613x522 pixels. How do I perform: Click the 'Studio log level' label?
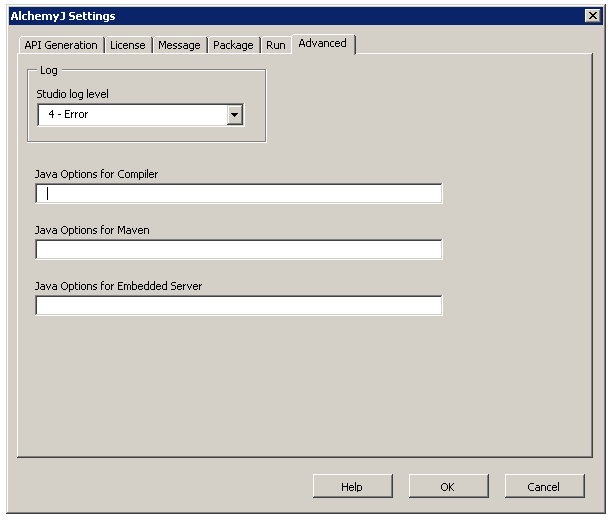(x=73, y=94)
